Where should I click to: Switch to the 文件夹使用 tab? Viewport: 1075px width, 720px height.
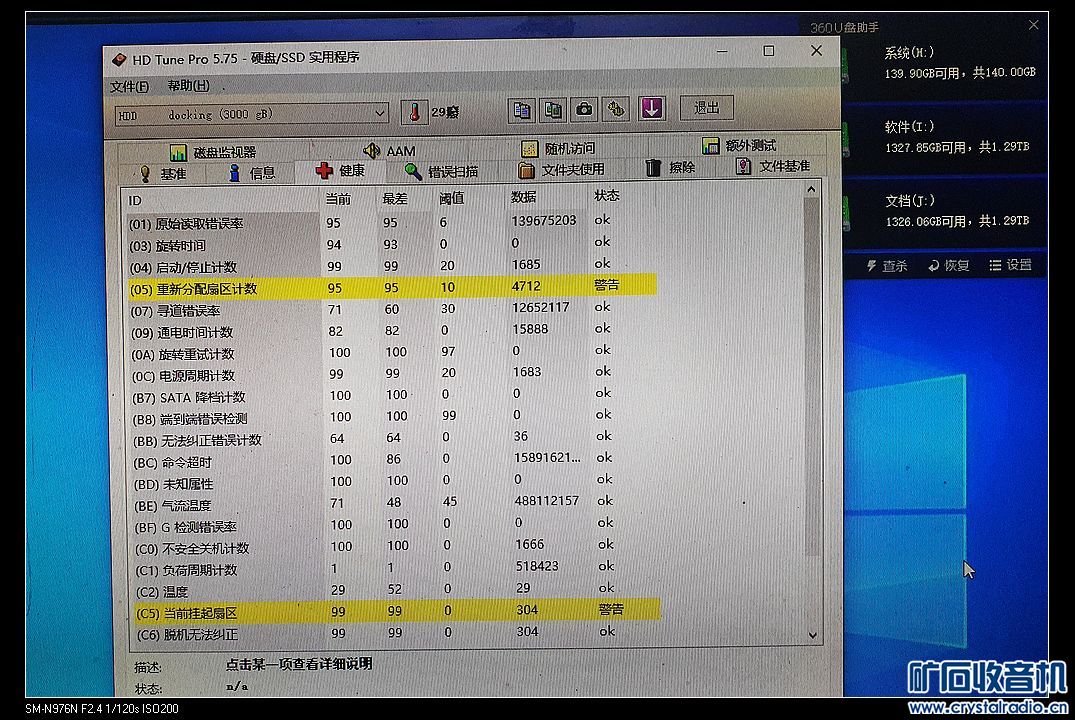561,169
